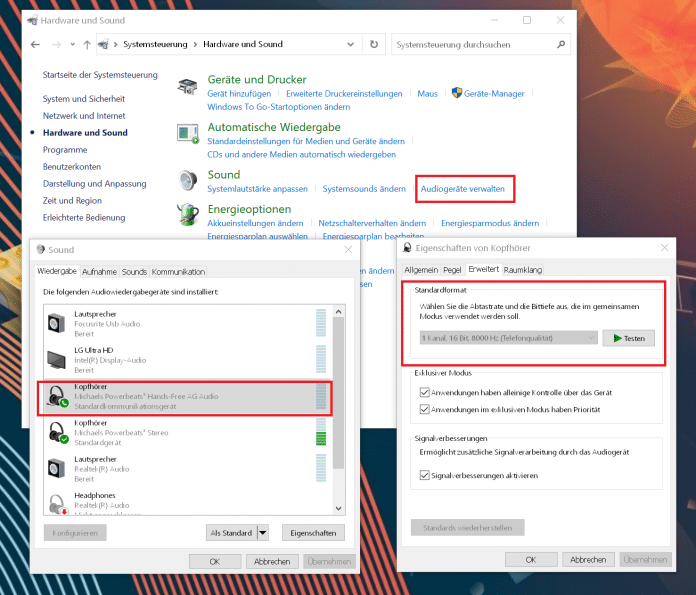Click the 'Audiogeräte verwalten' link
Viewport: 696px width, 595px height.
click(x=463, y=189)
